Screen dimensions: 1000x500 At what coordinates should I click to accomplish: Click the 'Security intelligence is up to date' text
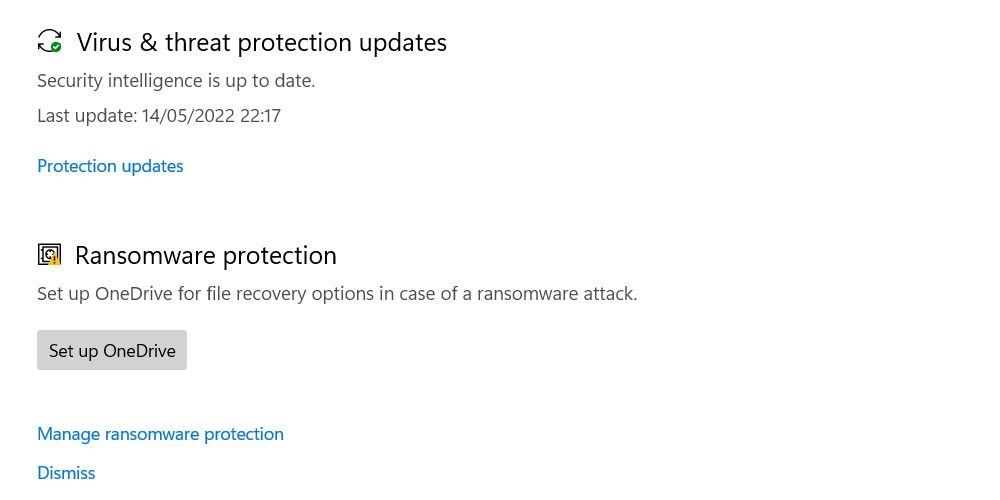[176, 80]
